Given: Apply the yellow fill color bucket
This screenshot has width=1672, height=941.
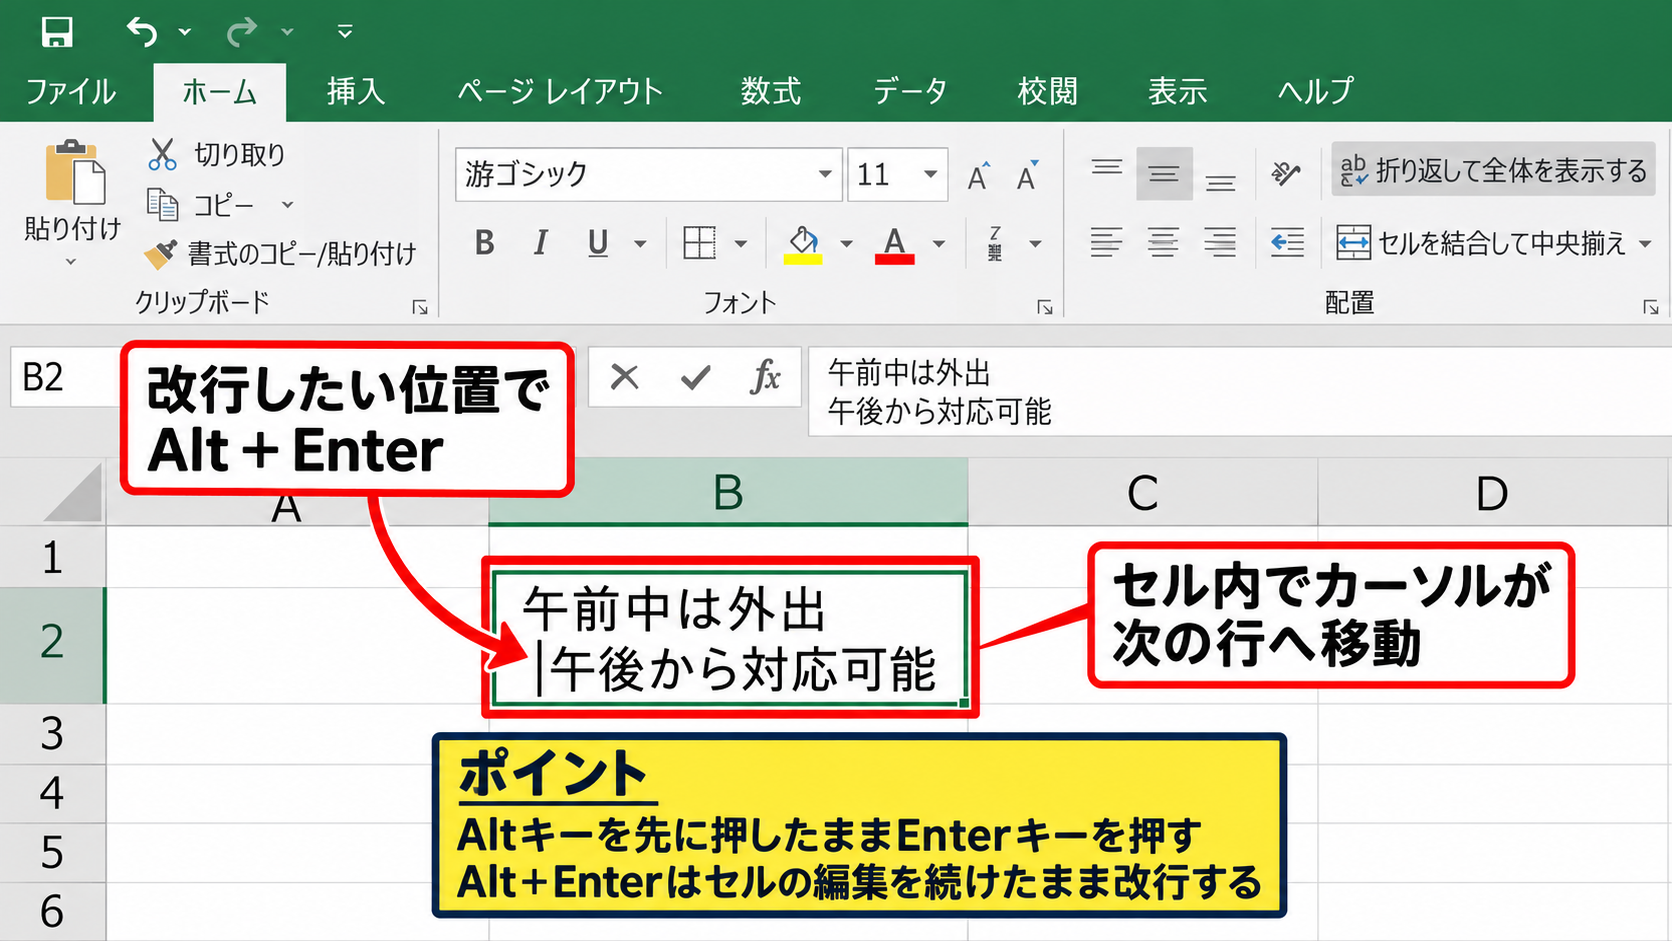Looking at the screenshot, I should pos(803,244).
